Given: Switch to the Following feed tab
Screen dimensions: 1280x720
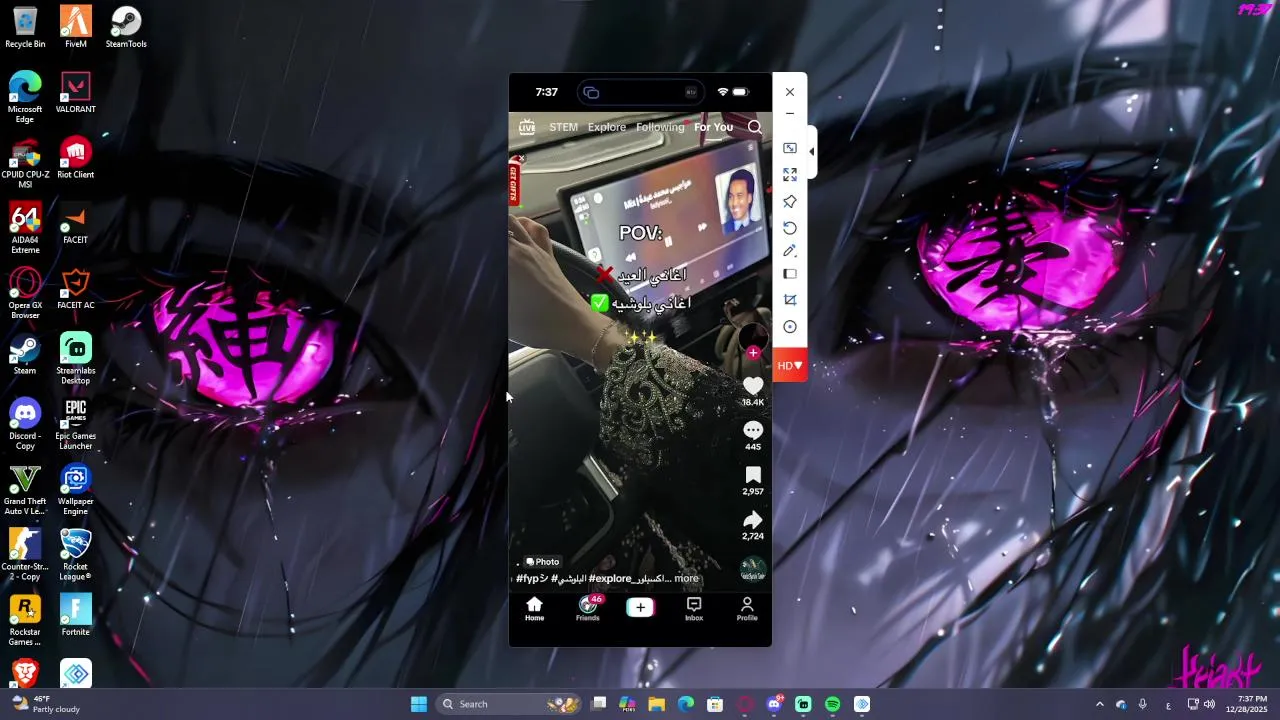Looking at the screenshot, I should pyautogui.click(x=660, y=127).
